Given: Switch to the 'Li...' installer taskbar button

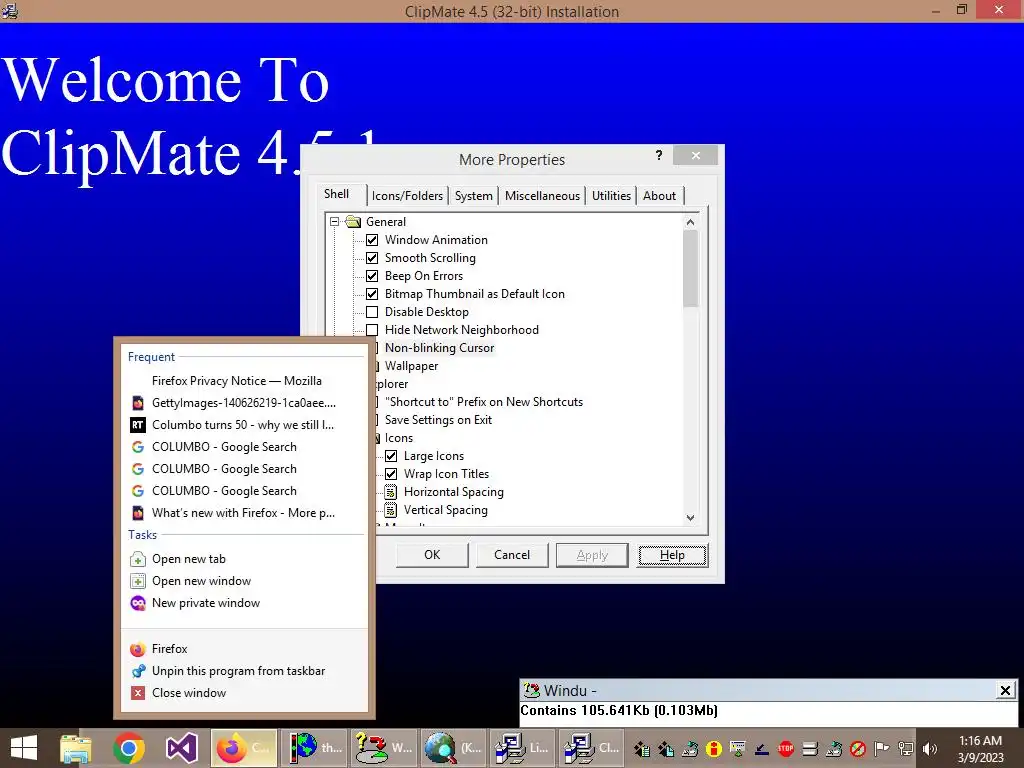Looking at the screenshot, I should tap(522, 748).
